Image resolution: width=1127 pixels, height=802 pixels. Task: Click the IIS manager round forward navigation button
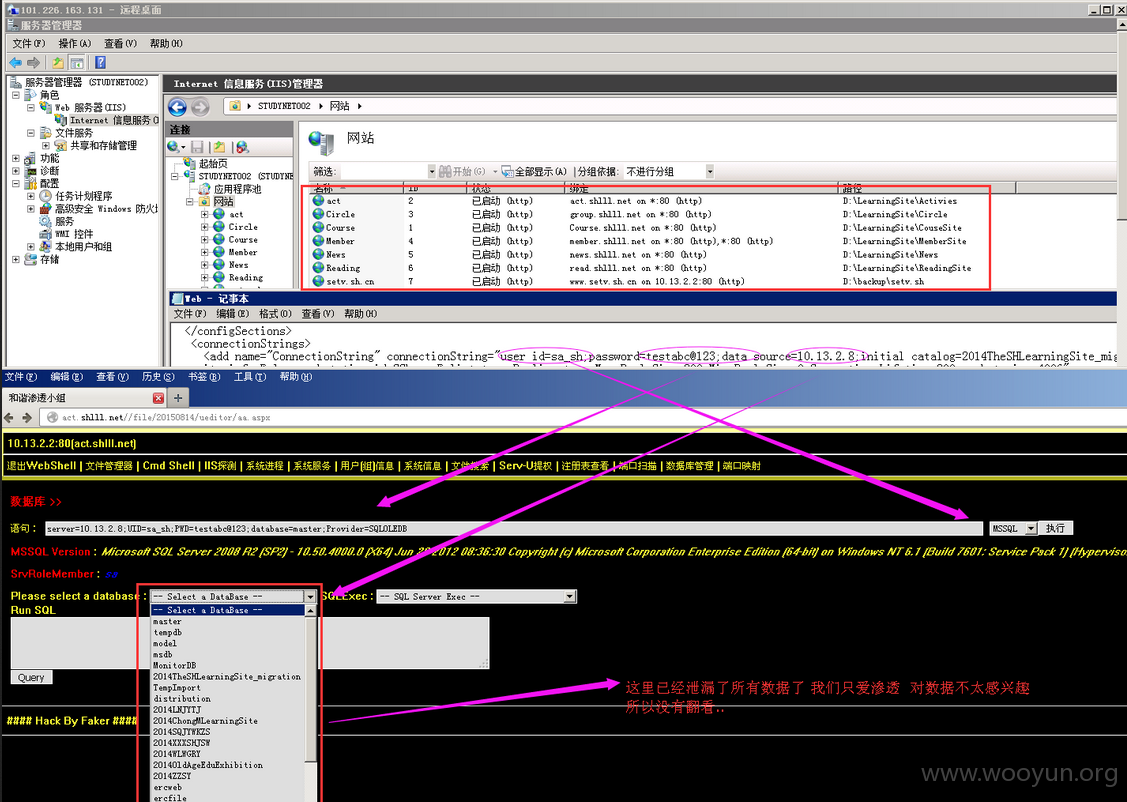point(201,107)
